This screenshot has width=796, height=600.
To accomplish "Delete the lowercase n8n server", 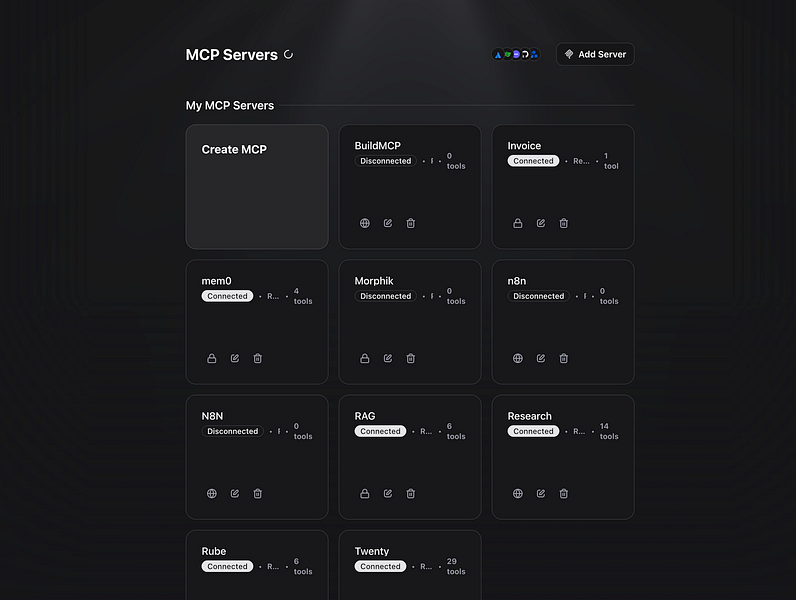I will tap(563, 358).
